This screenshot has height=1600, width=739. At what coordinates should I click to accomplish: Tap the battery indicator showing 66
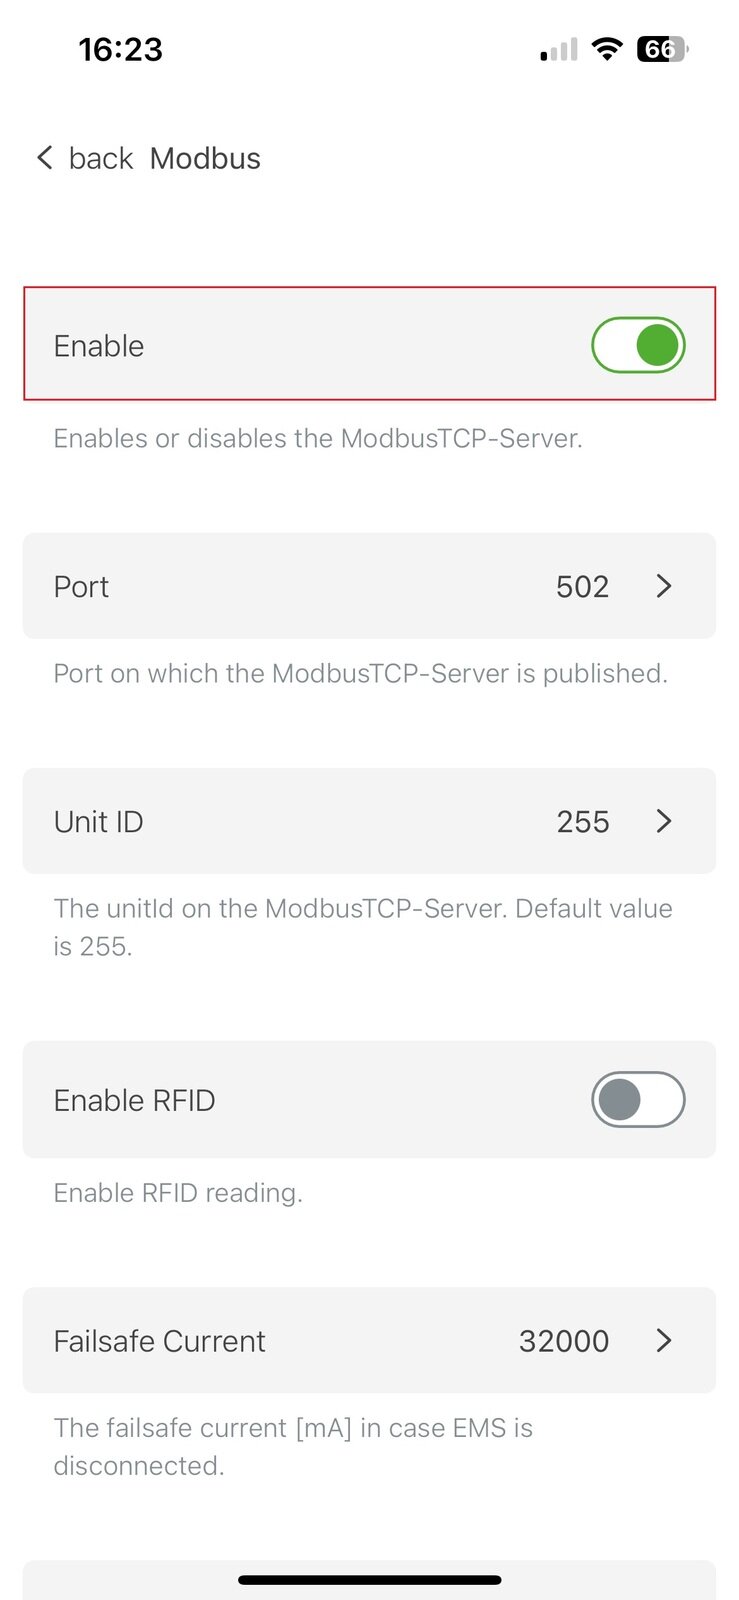click(x=660, y=49)
